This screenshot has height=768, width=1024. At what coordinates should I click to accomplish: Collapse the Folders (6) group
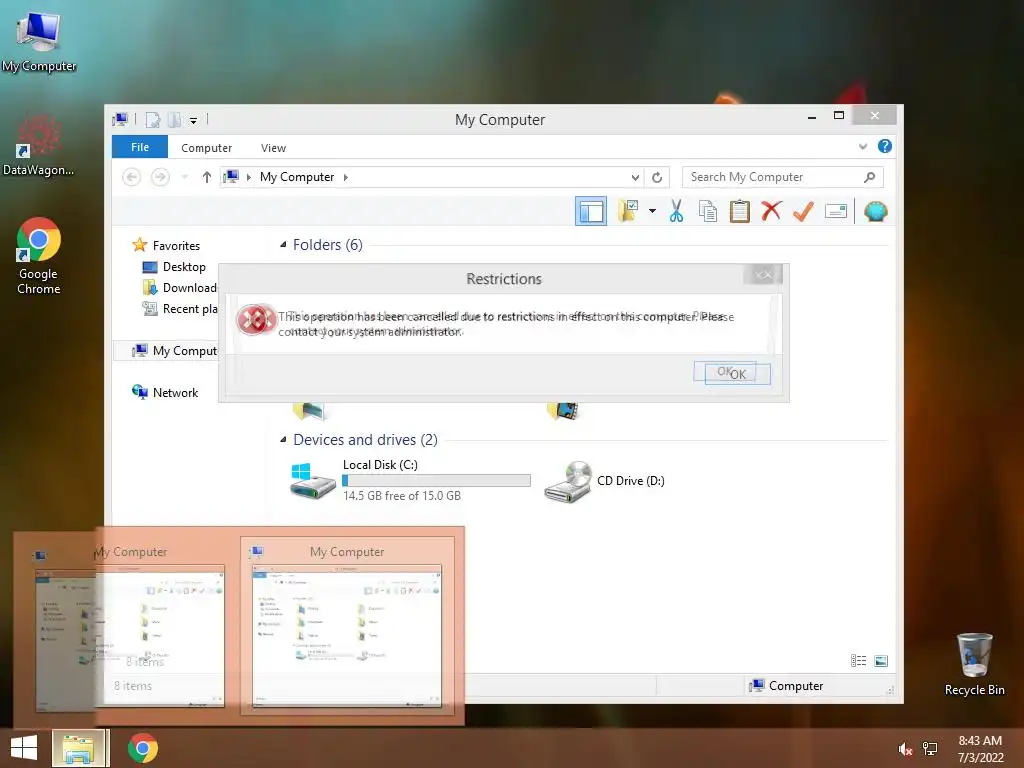283,245
